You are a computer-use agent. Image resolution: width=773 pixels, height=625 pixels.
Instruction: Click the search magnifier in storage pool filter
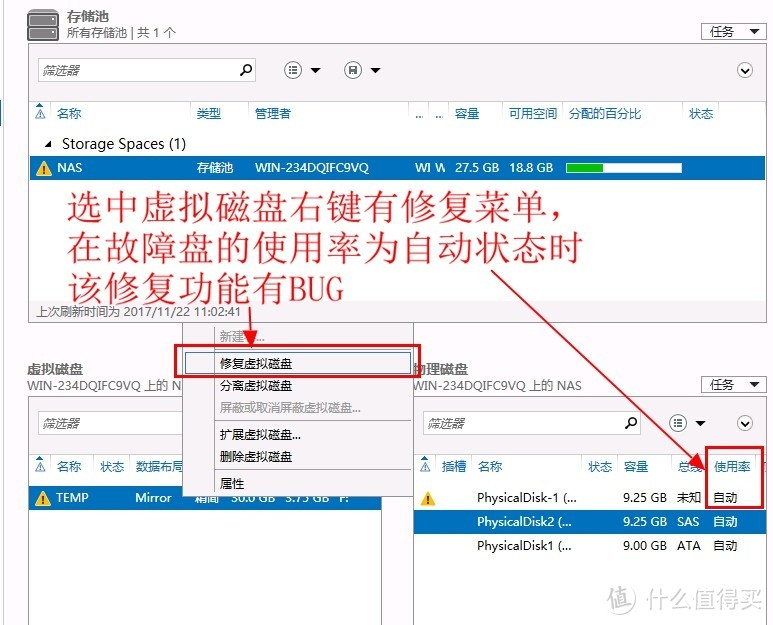246,69
